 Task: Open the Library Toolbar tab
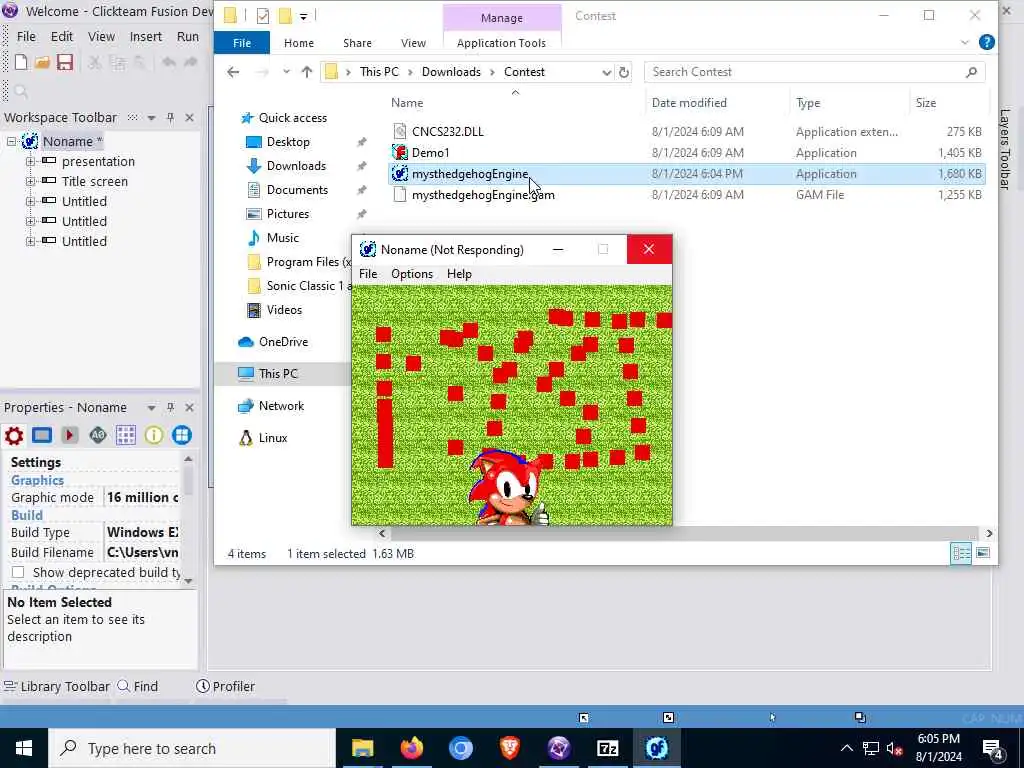[x=57, y=686]
